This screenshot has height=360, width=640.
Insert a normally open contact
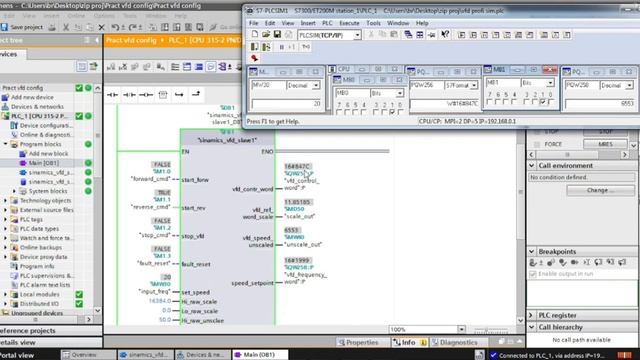click(x=112, y=95)
